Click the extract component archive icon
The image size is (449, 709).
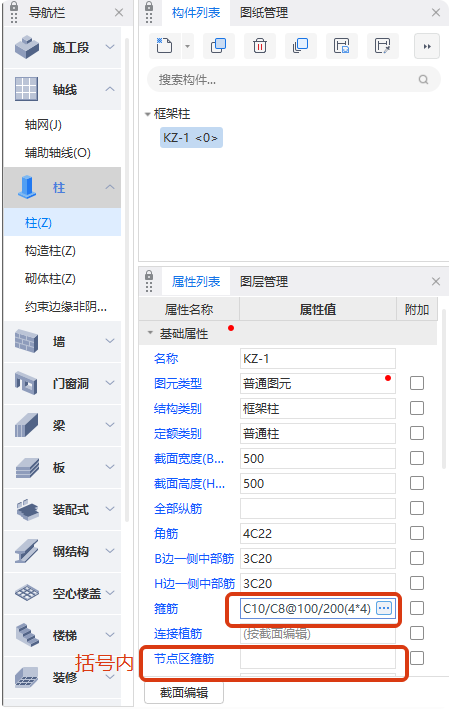click(383, 46)
